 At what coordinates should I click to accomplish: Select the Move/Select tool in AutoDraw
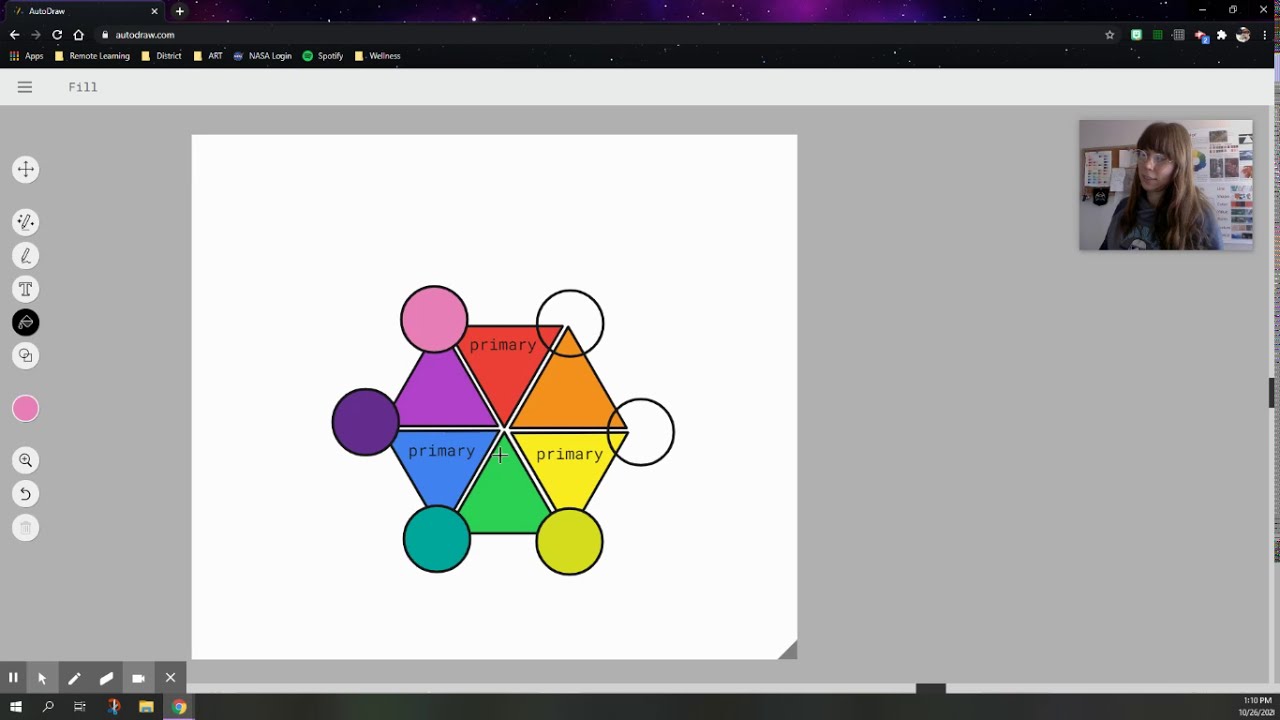tap(26, 169)
